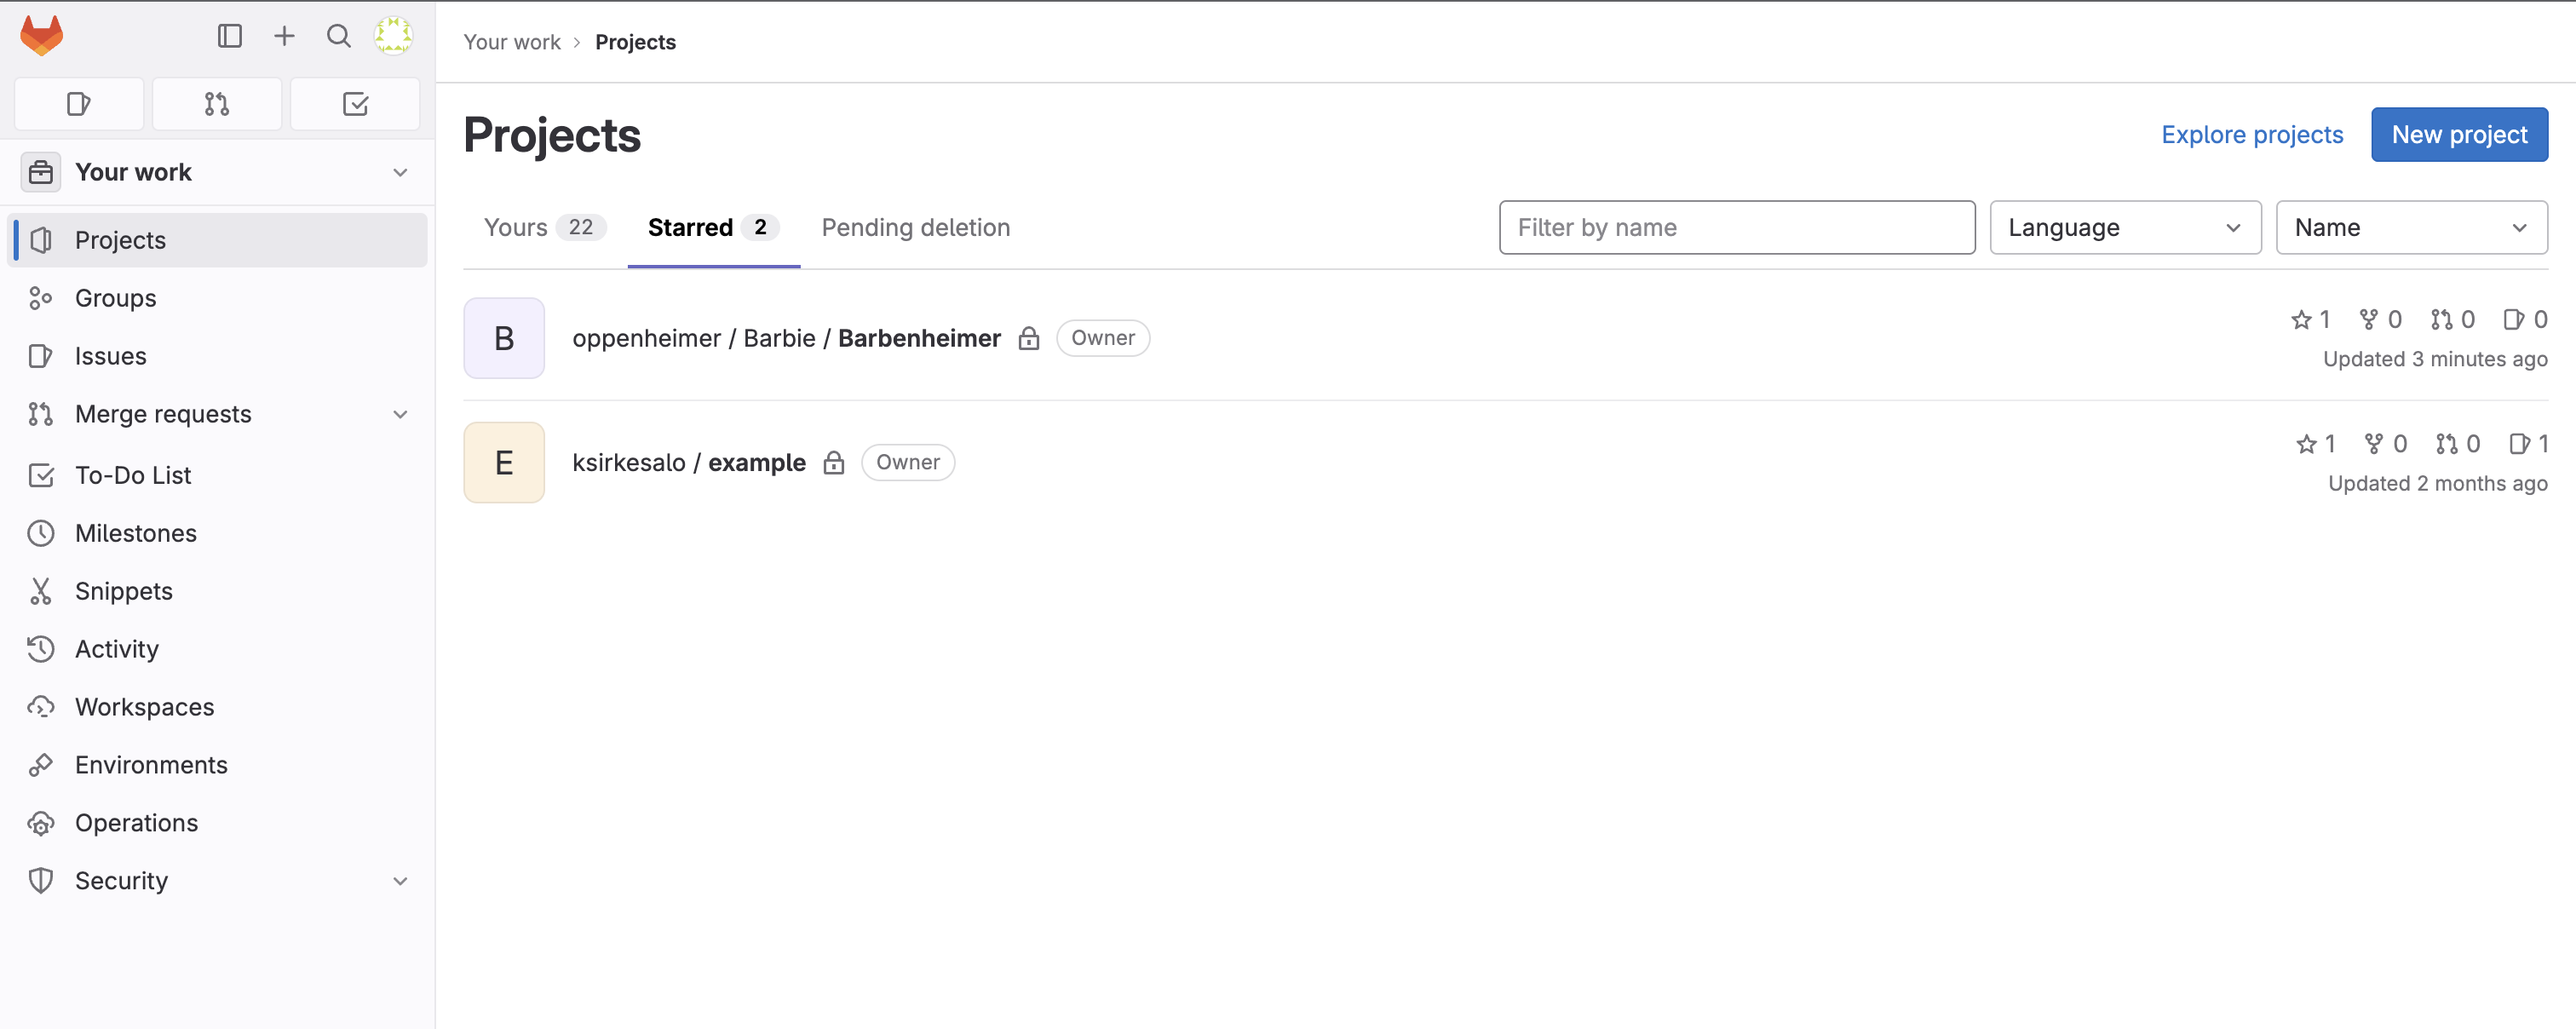Click the sidebar toggle panel icon
Image resolution: width=2576 pixels, height=1029 pixels.
coord(228,39)
